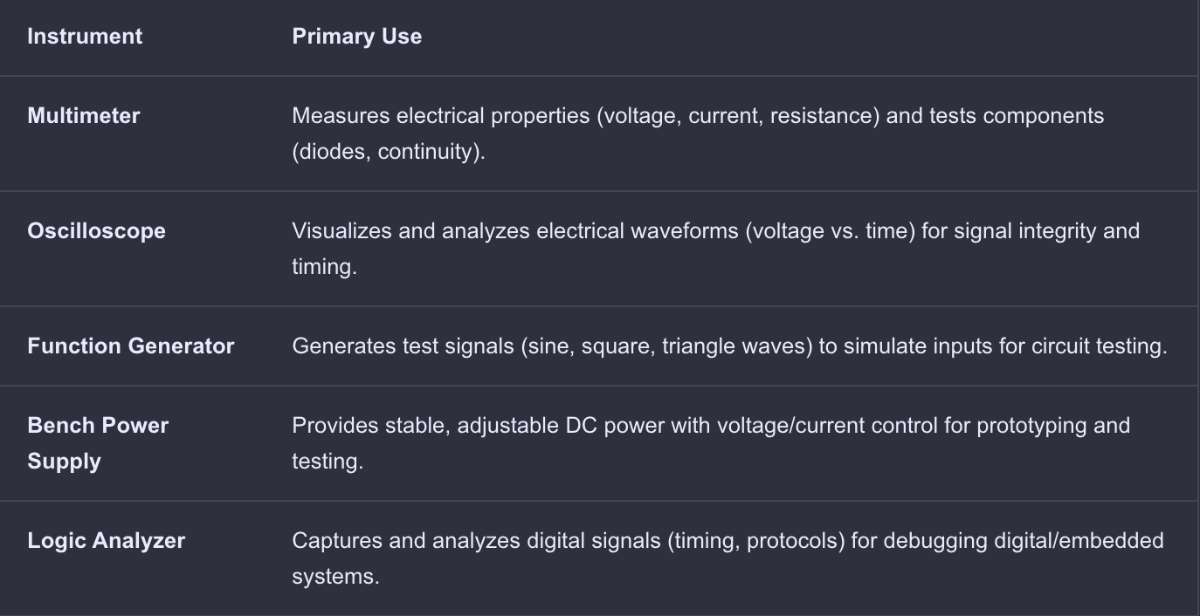The width and height of the screenshot is (1200, 616).
Task: Select the Multimeter row label
Action: pyautogui.click(x=84, y=116)
